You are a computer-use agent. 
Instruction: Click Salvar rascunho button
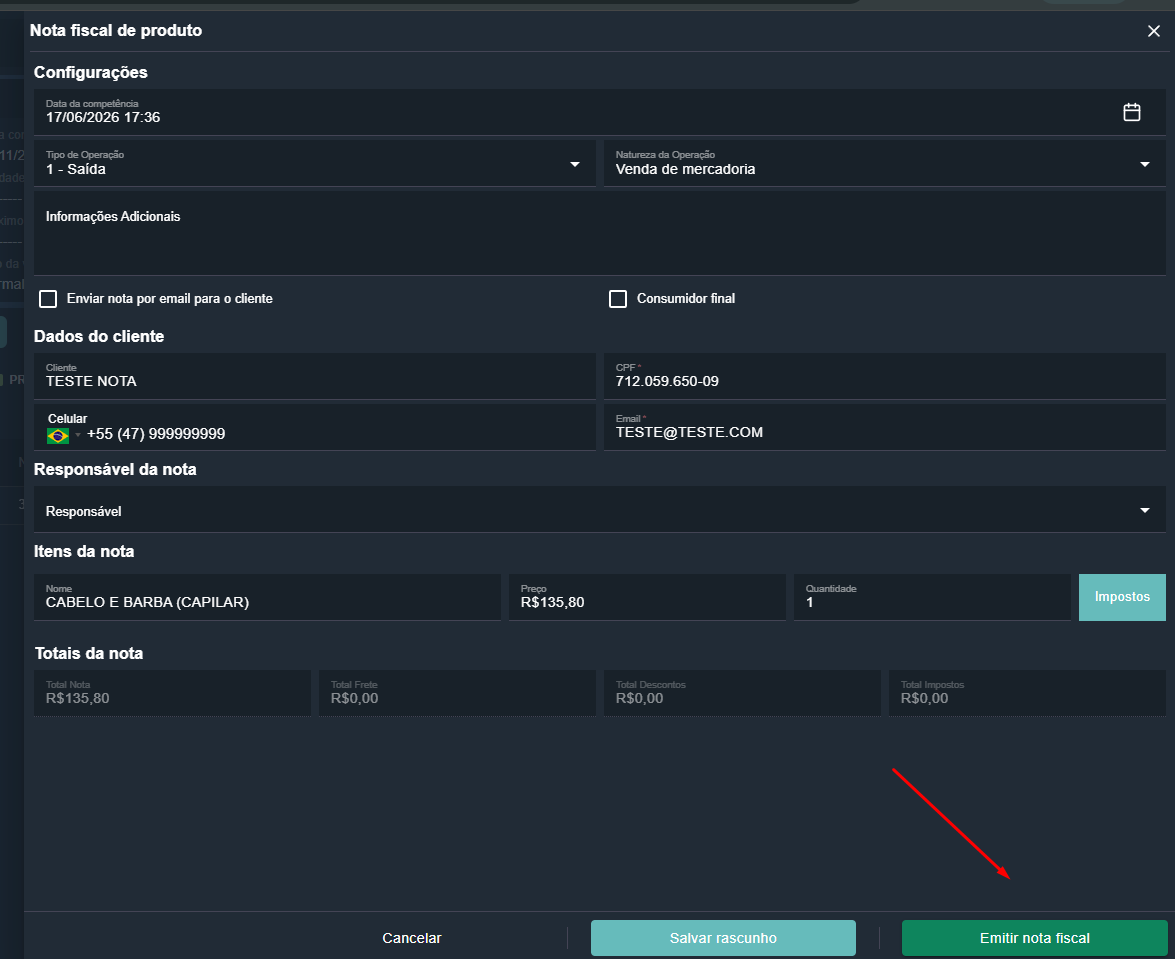tap(723, 938)
